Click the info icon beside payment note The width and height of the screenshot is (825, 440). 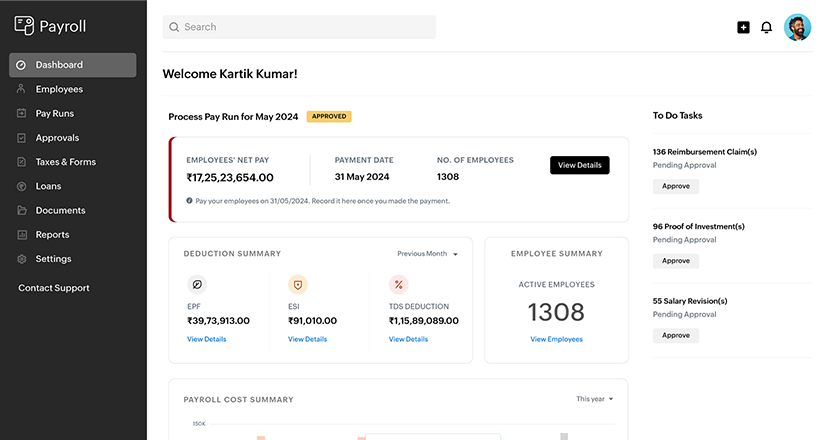189,201
